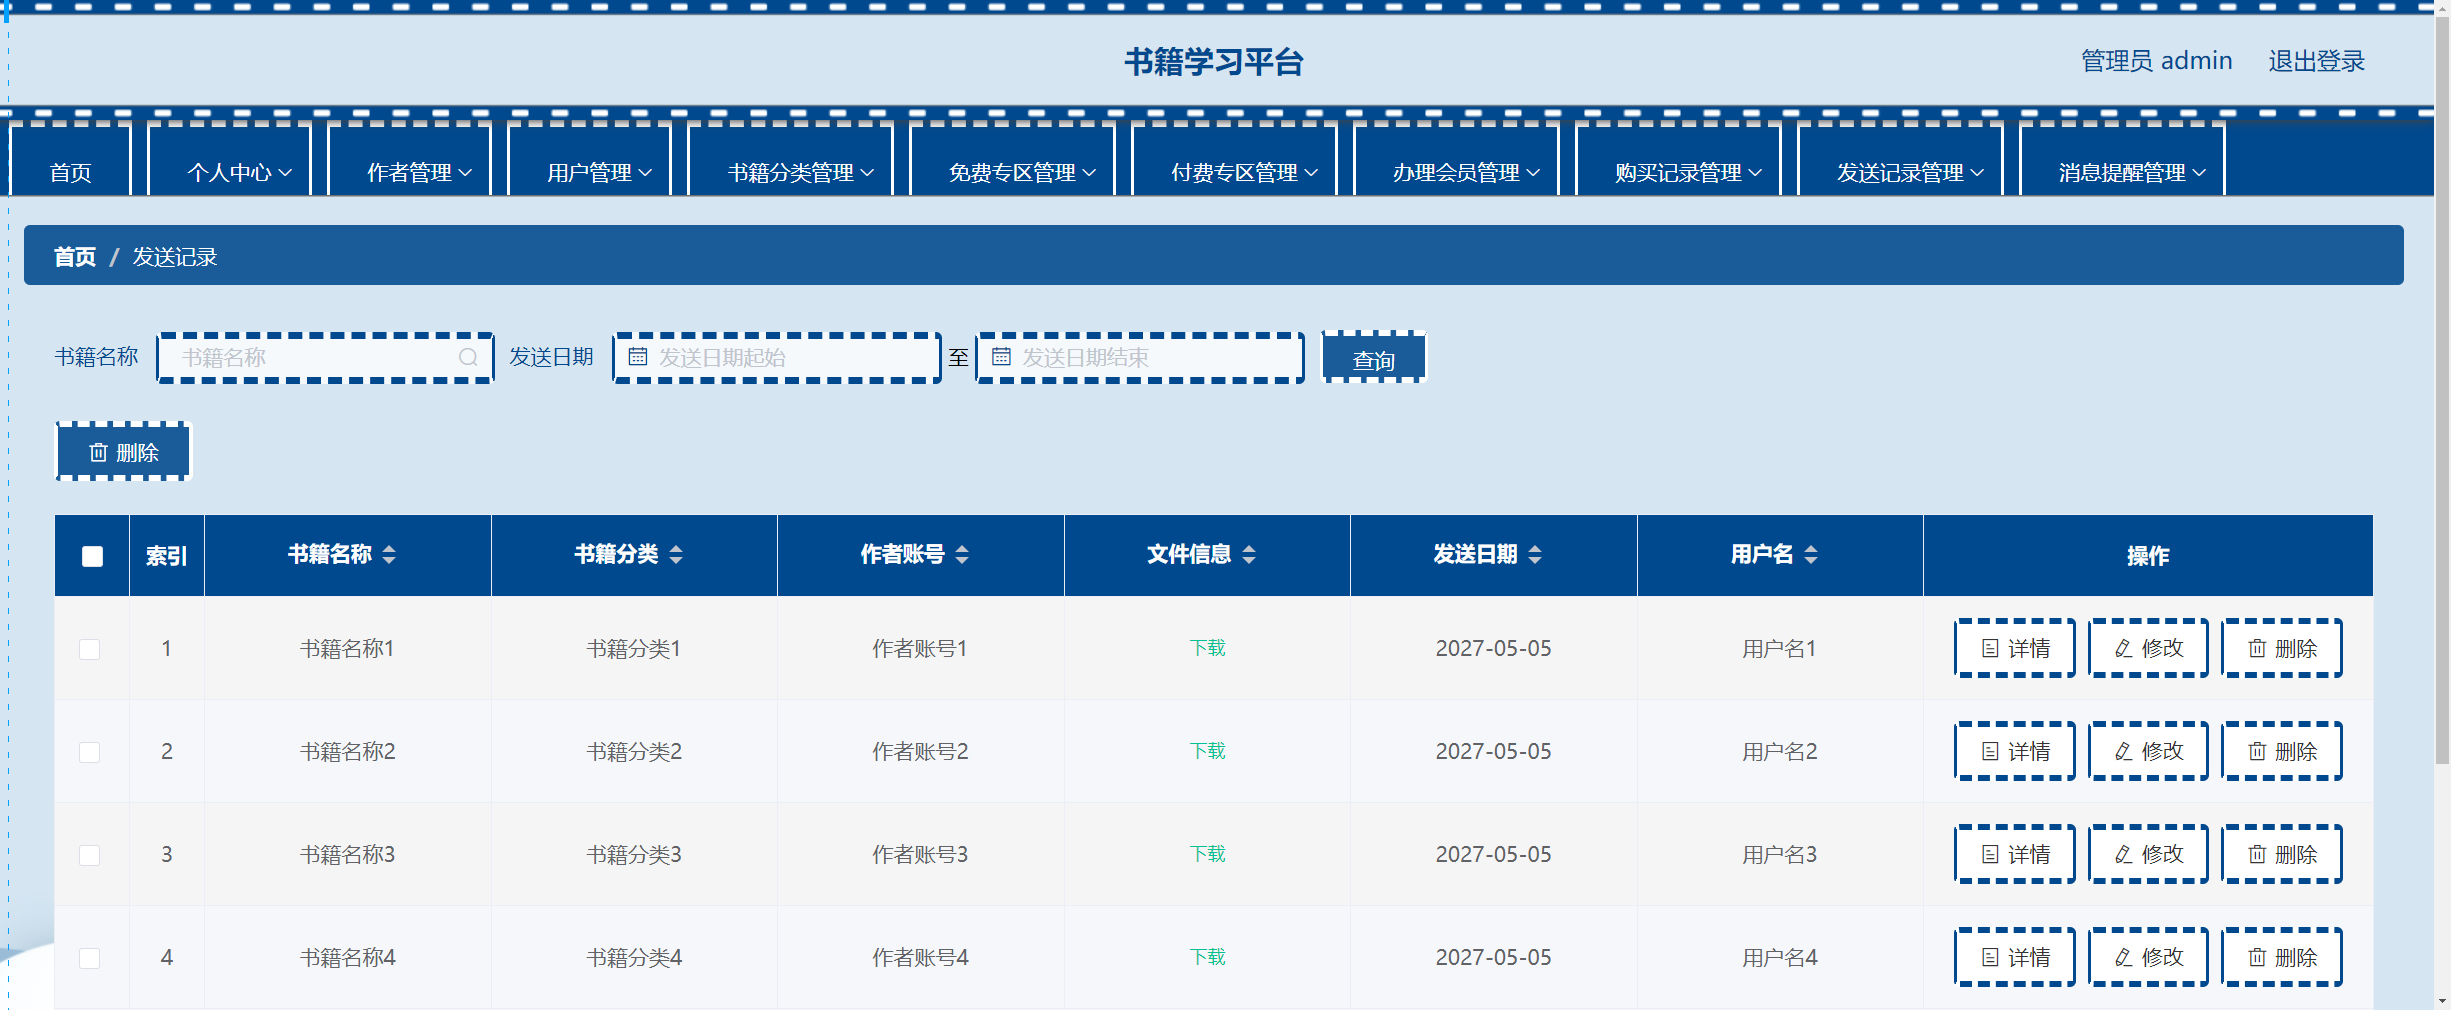Select the 首页 navigation item
2451x1010 pixels.
[x=71, y=171]
